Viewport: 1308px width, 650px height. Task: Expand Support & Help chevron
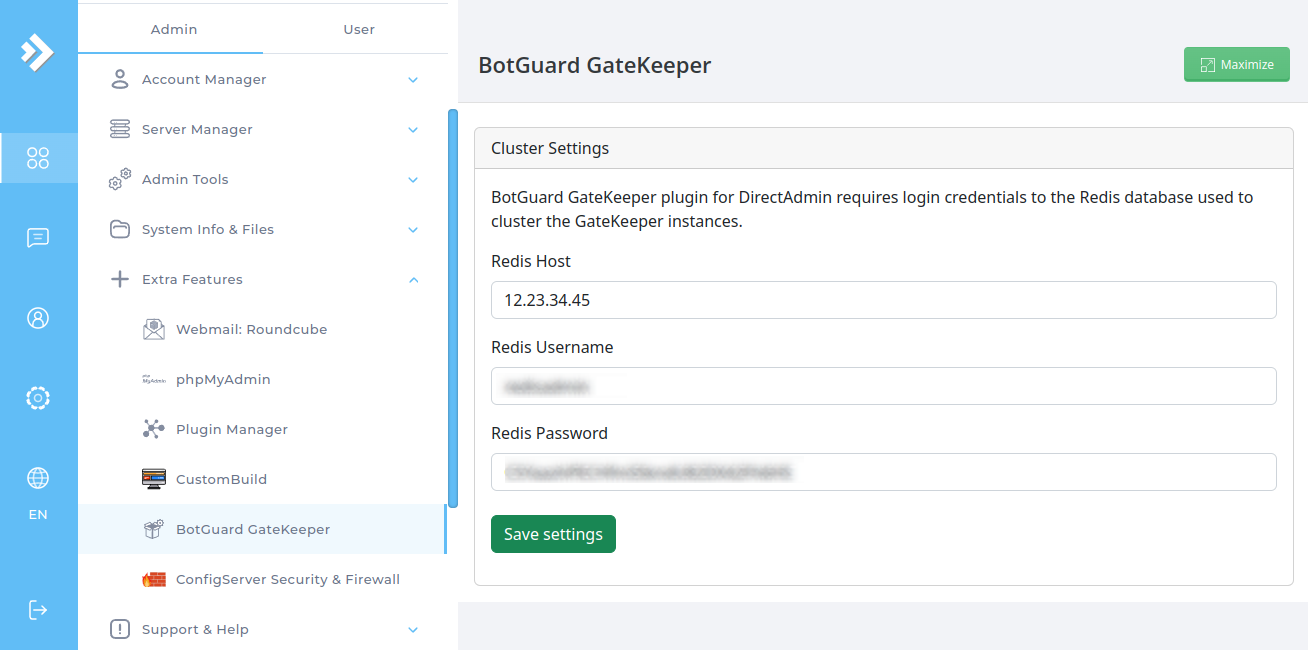(x=413, y=629)
